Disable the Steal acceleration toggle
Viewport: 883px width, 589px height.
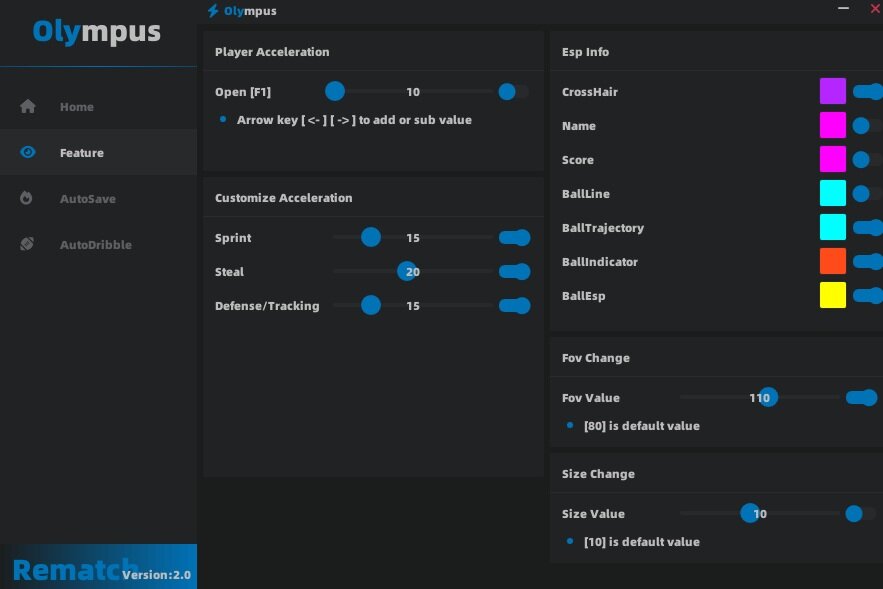coord(514,271)
